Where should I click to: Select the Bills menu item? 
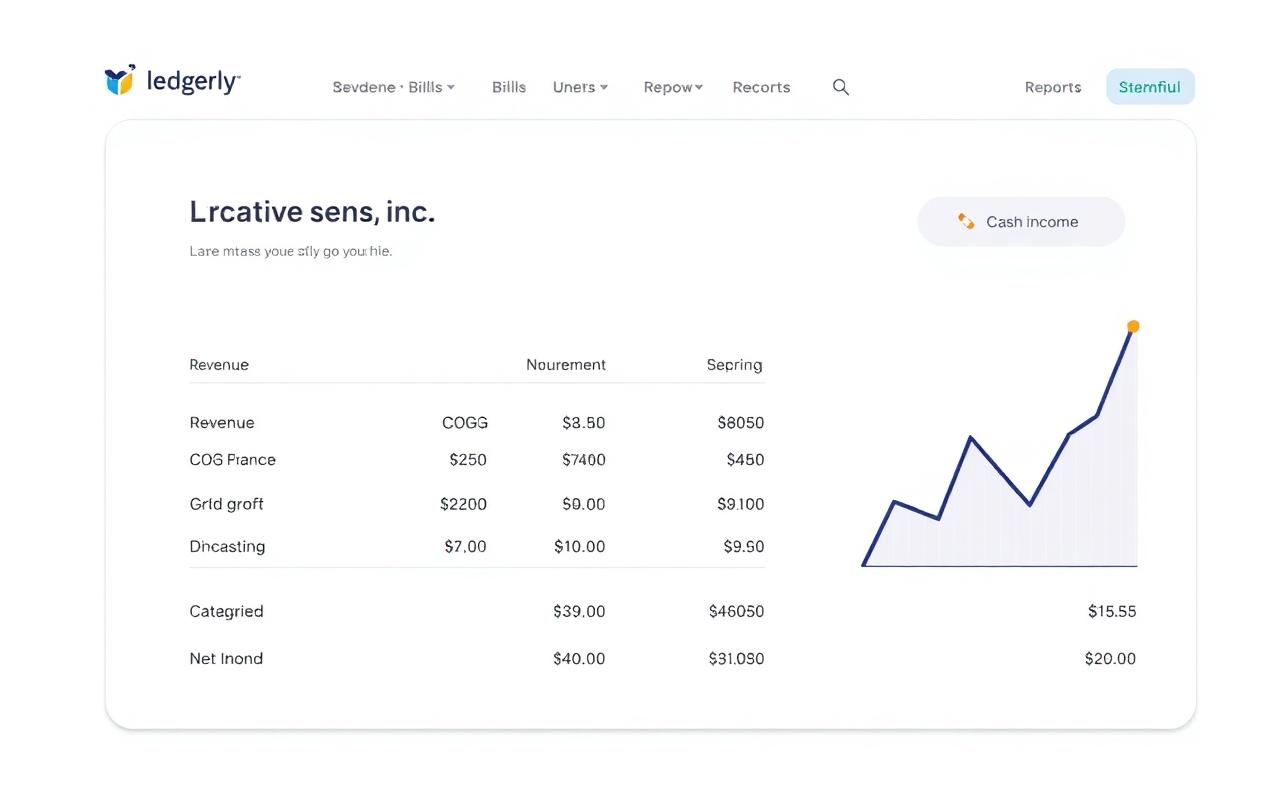tap(509, 87)
